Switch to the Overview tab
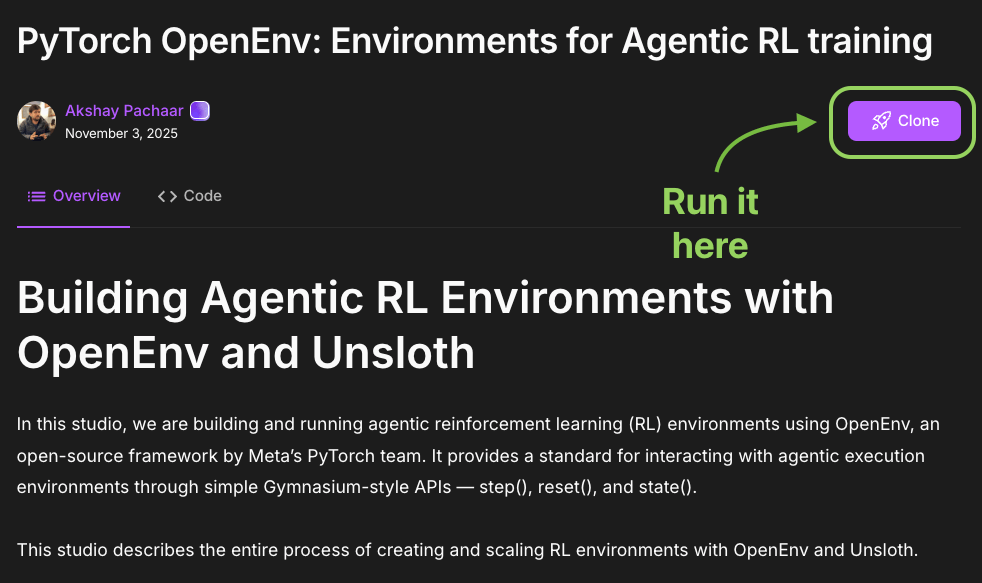Screen dimensions: 982x583 click(73, 196)
